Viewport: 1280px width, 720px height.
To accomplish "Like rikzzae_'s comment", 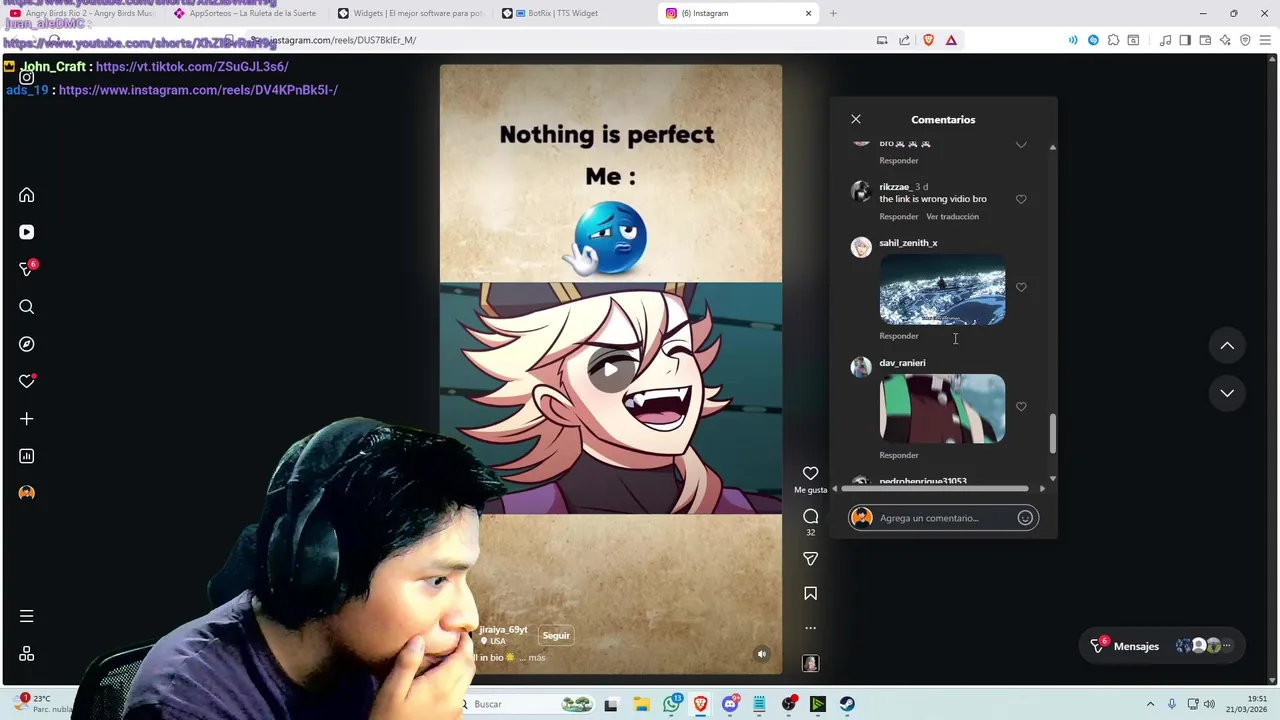I will coord(1021,199).
